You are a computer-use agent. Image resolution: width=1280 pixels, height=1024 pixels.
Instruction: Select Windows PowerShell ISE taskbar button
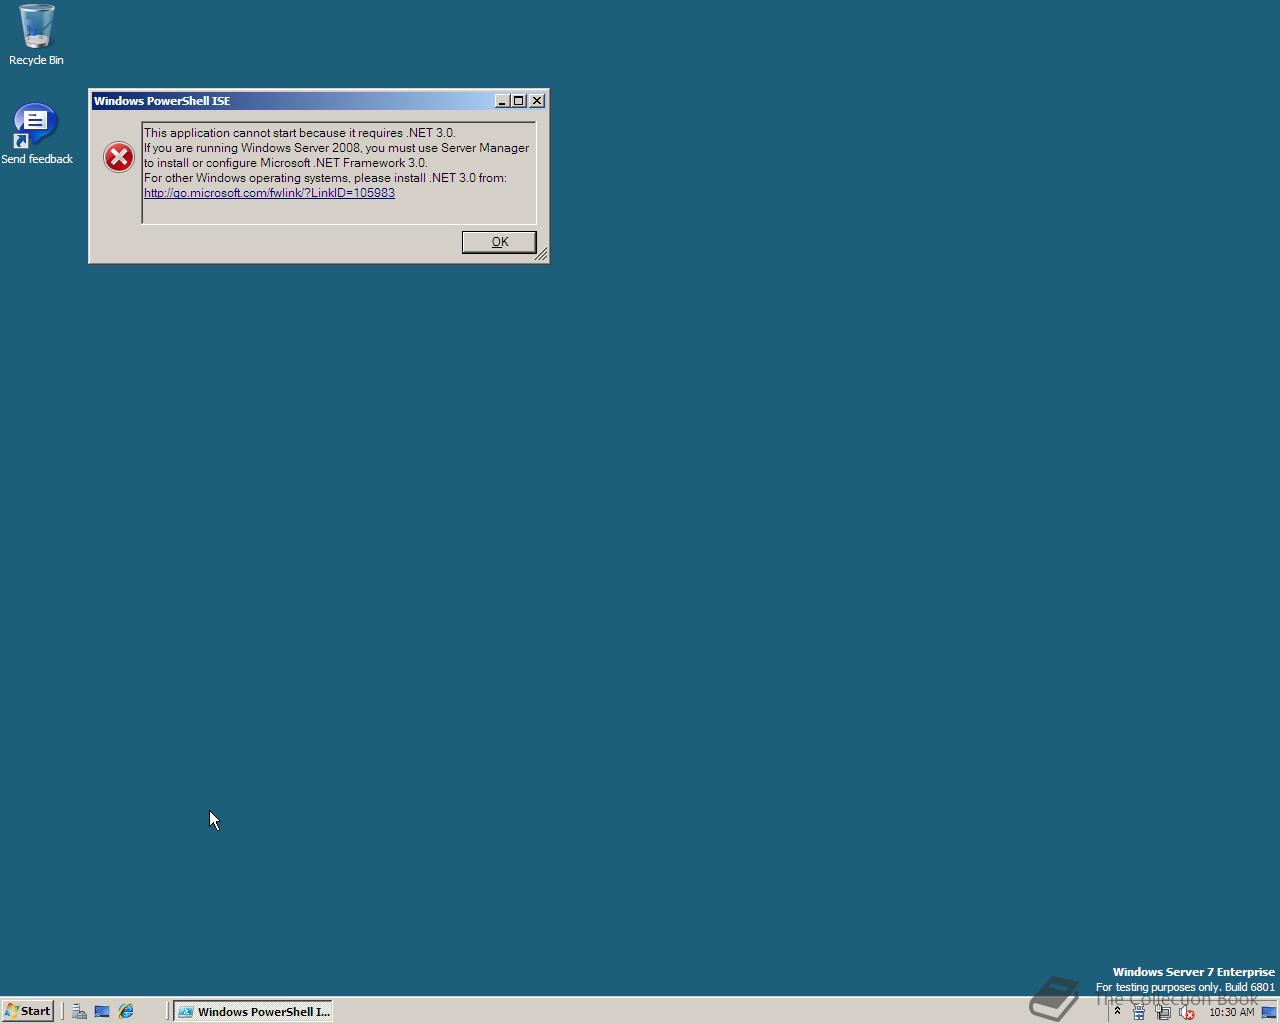coord(253,1012)
